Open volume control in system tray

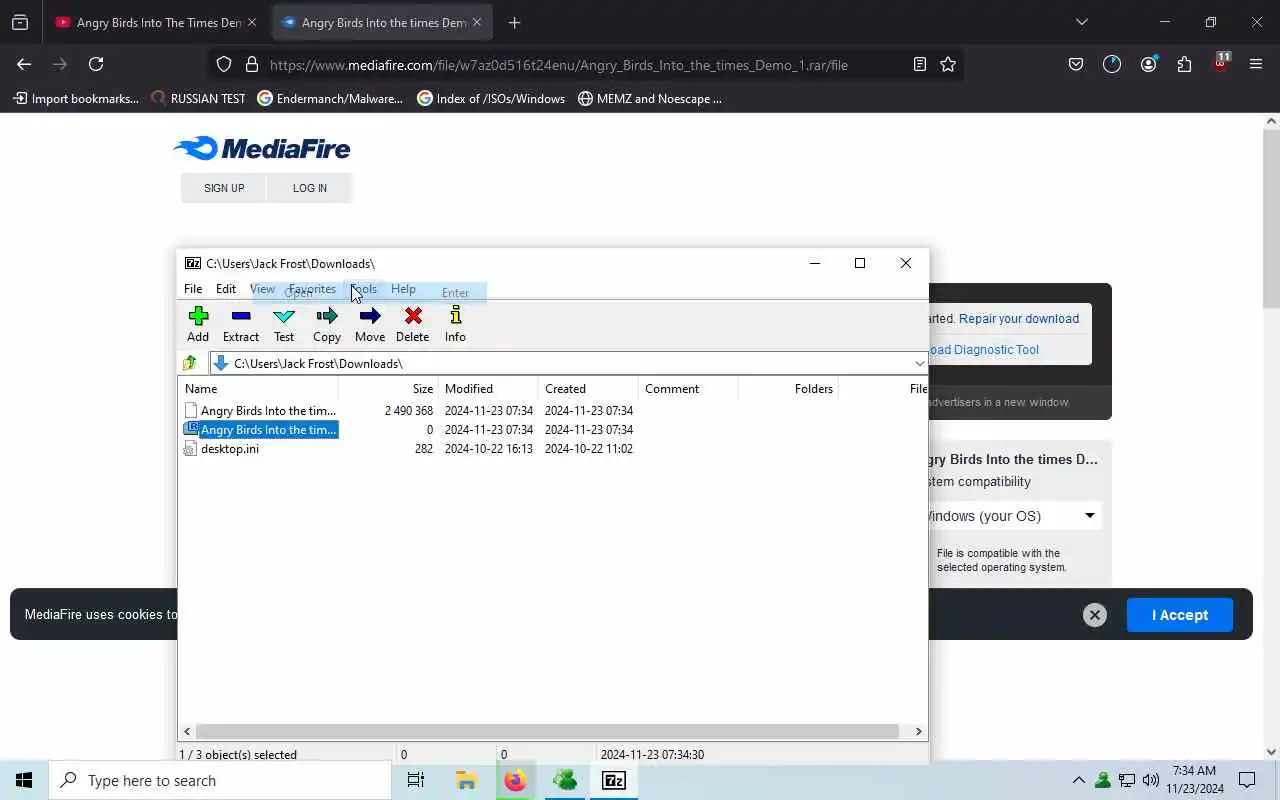point(1151,780)
